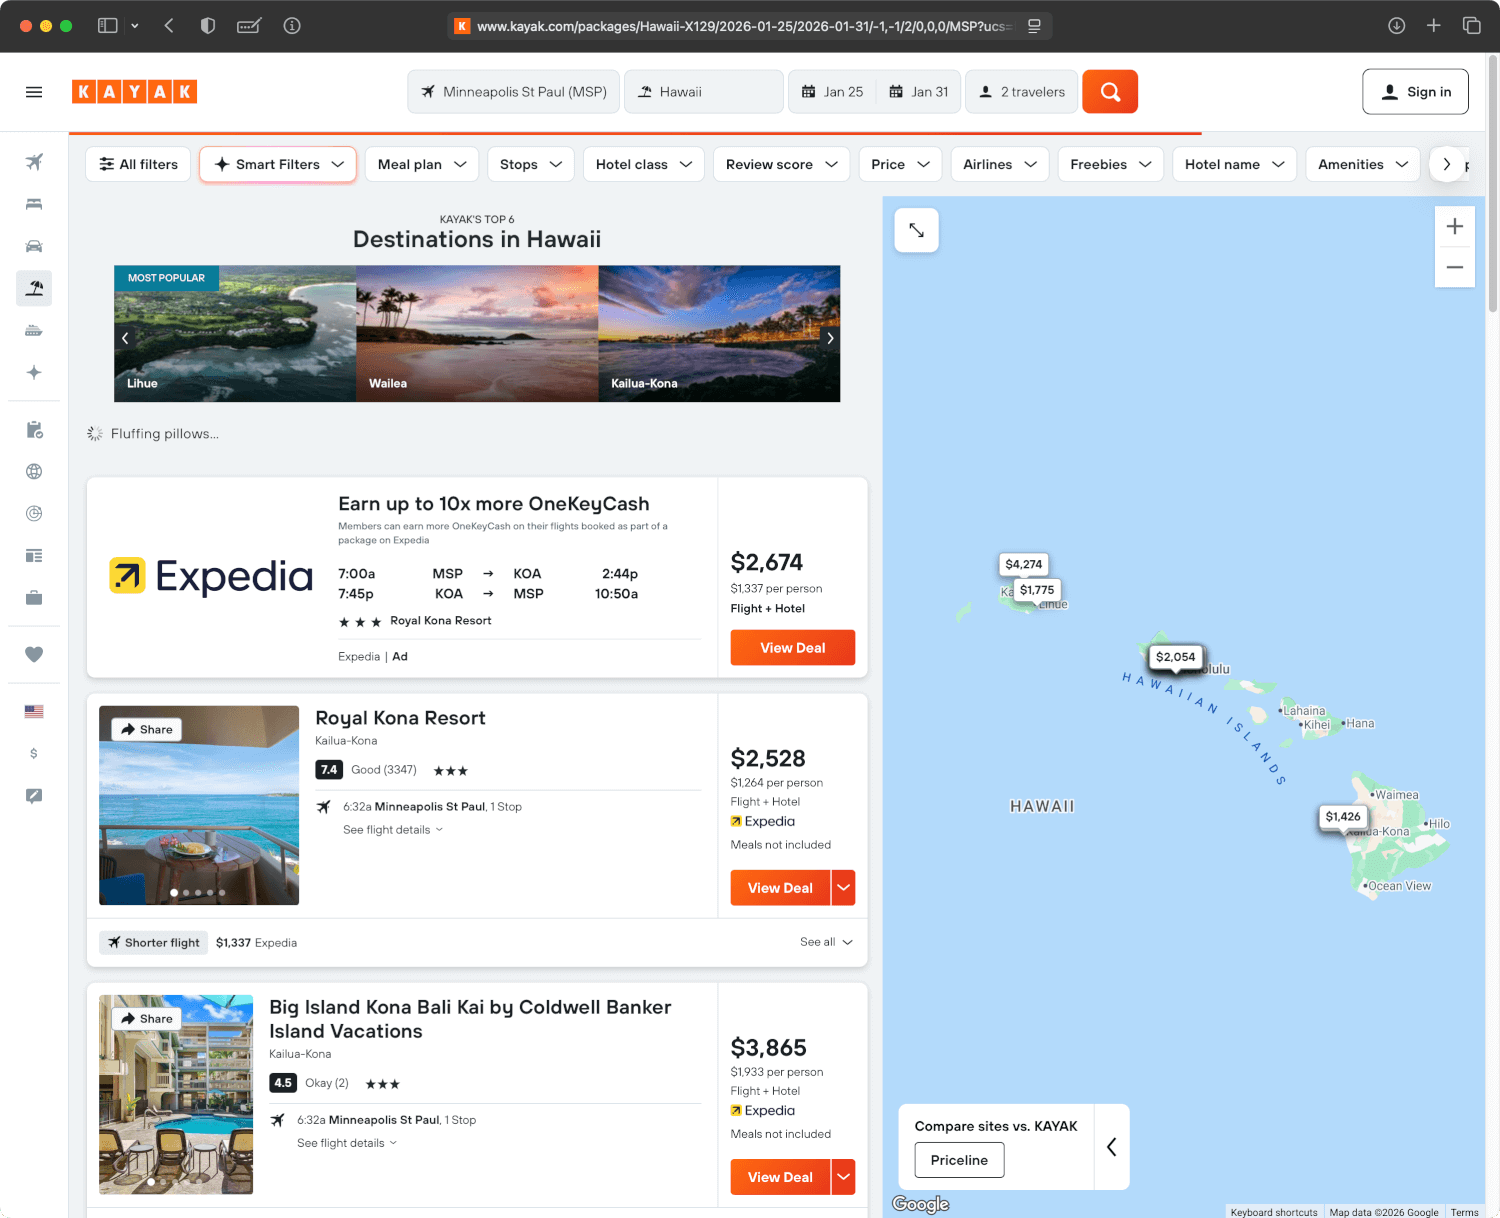Open the 2 travelers selector
Screen dimensions: 1500x1218
1021,91
